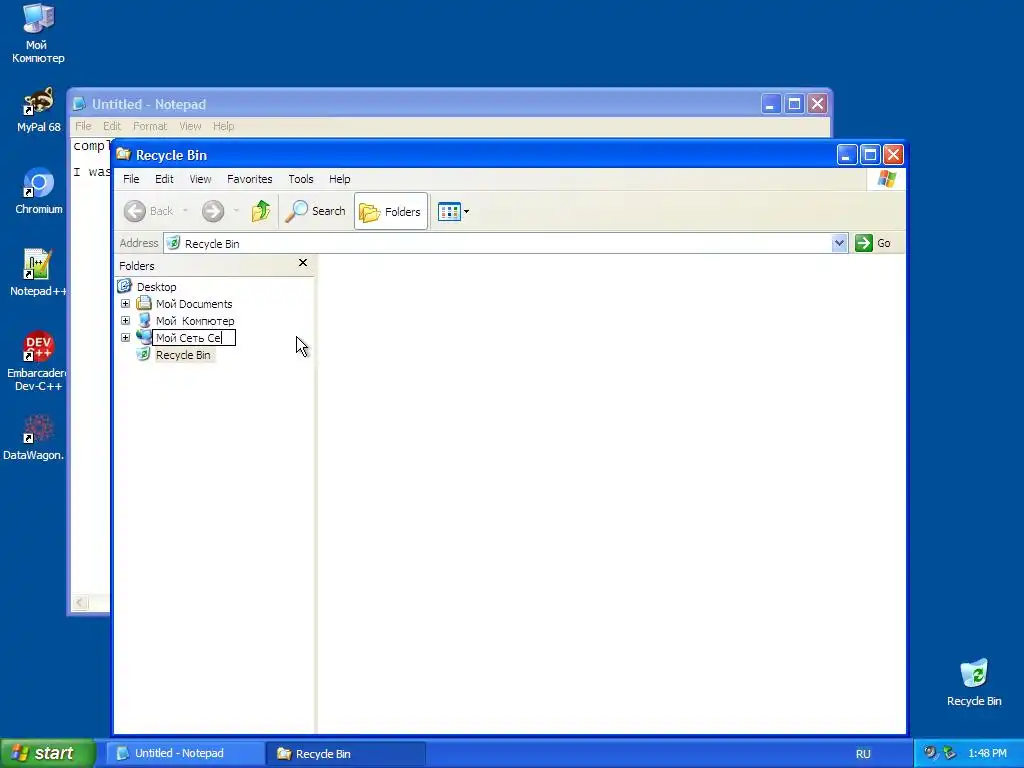Toggle Folders pane button
The image size is (1024, 768).
[391, 211]
